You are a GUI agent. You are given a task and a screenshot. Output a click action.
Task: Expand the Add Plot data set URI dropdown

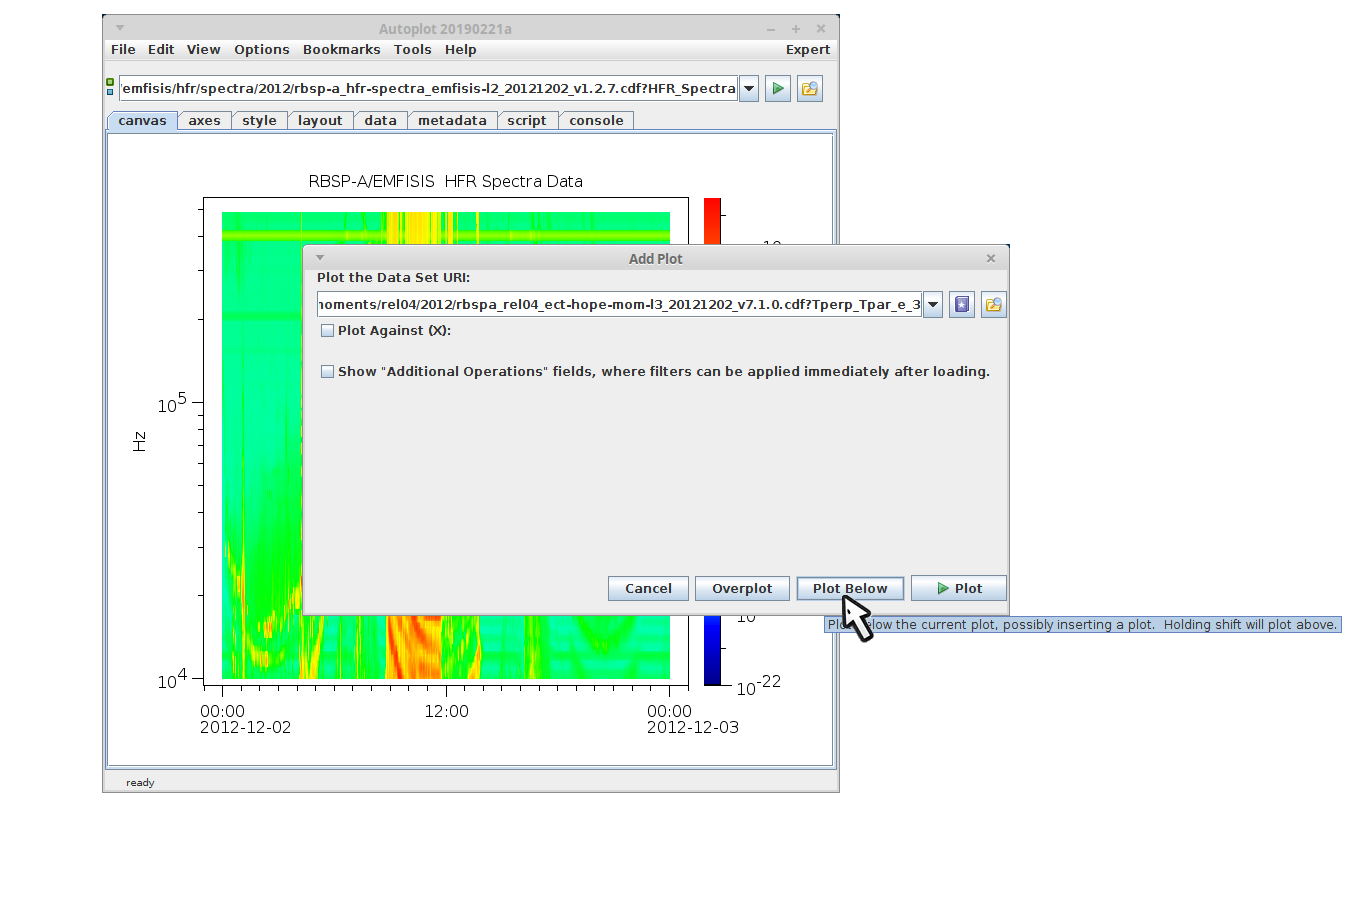[x=933, y=305]
